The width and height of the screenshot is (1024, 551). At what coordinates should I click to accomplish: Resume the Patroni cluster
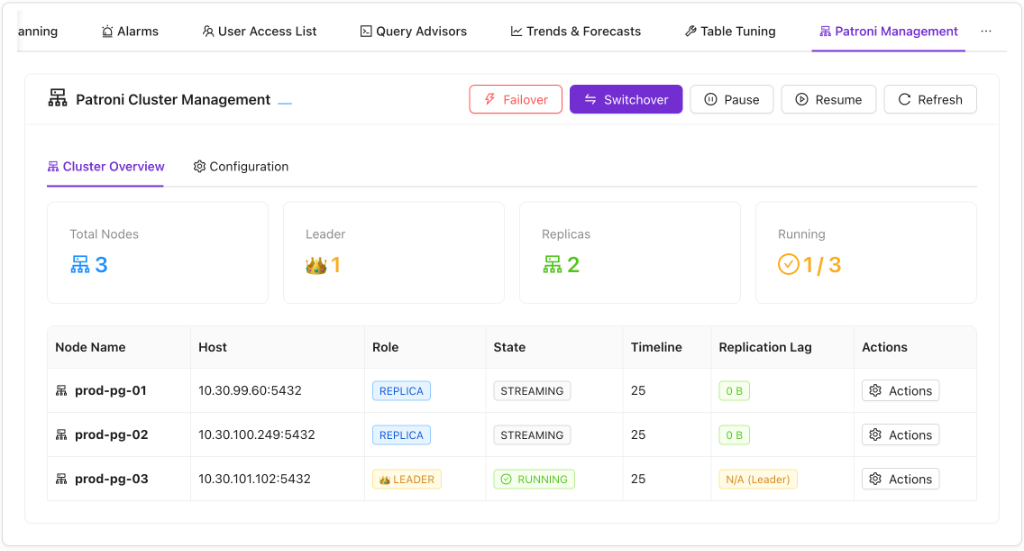(828, 99)
